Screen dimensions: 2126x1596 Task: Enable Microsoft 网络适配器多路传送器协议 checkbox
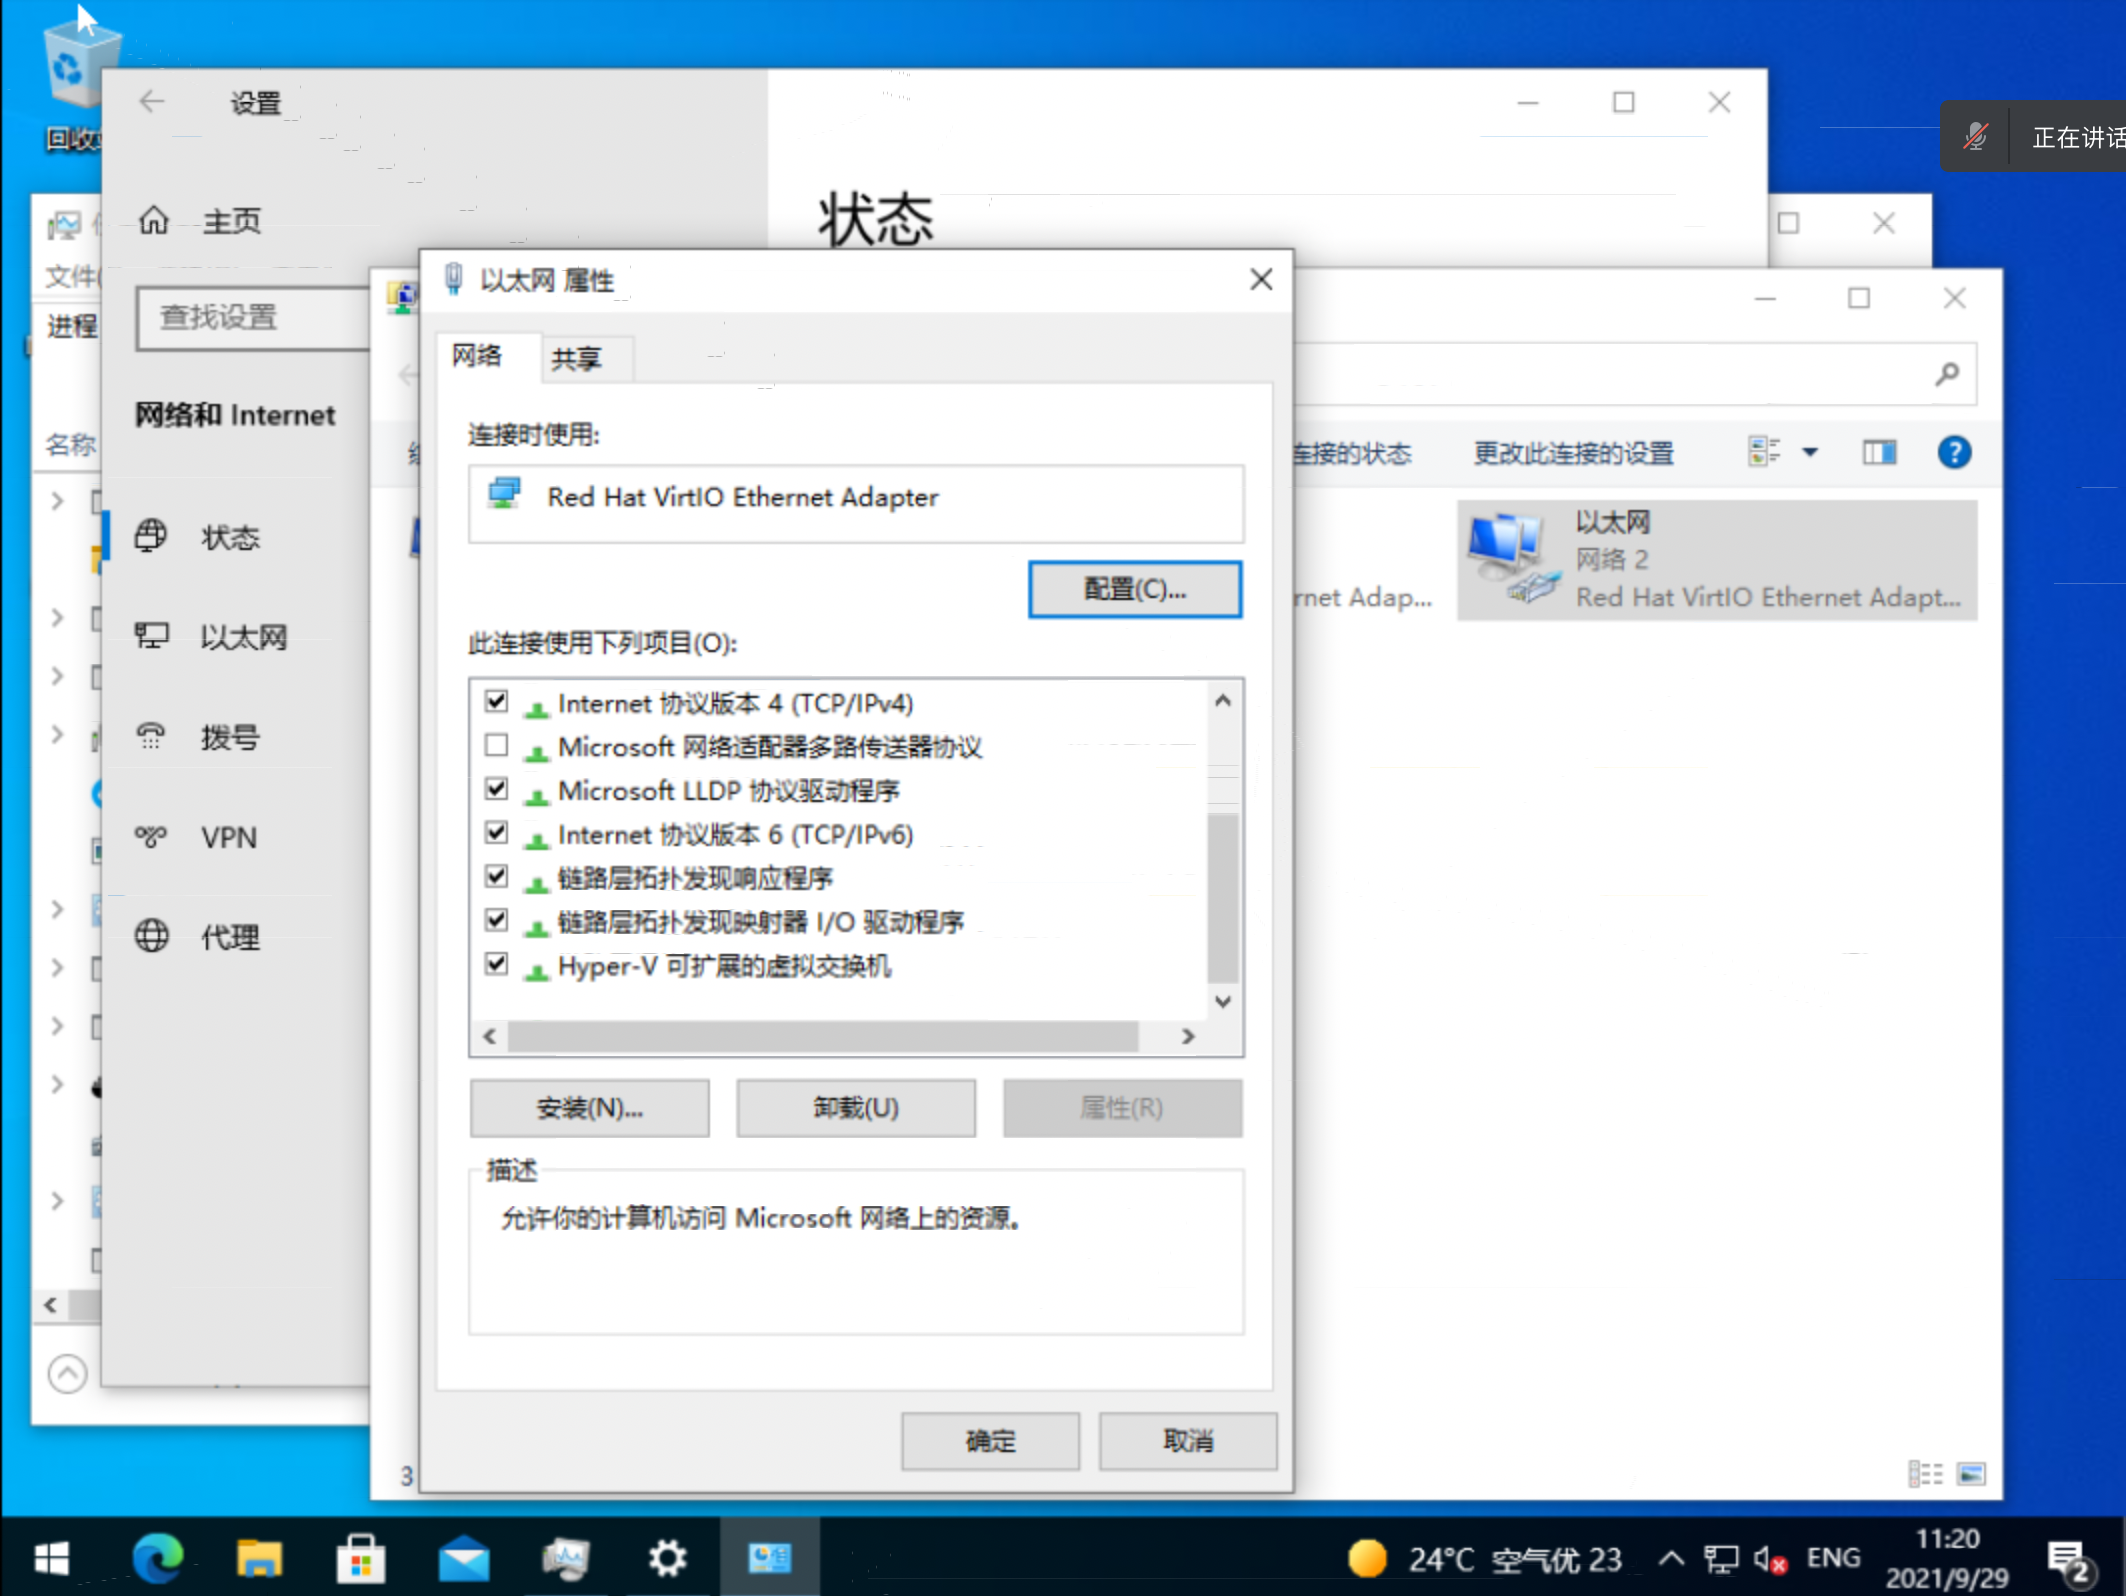coord(496,745)
